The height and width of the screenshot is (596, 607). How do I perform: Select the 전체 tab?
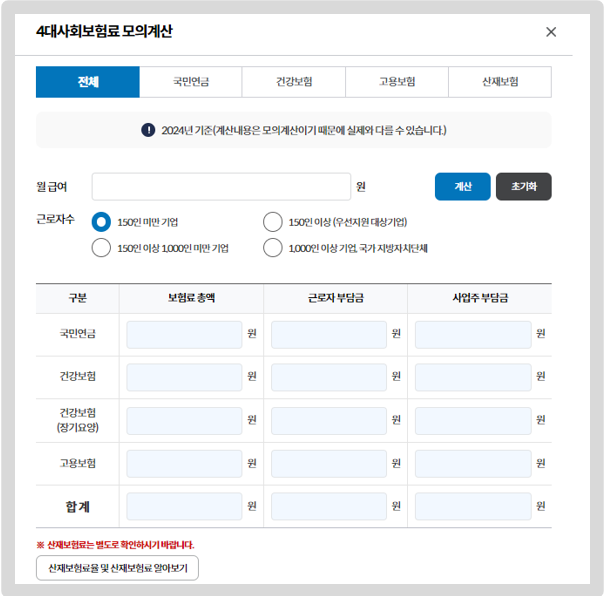[88, 82]
